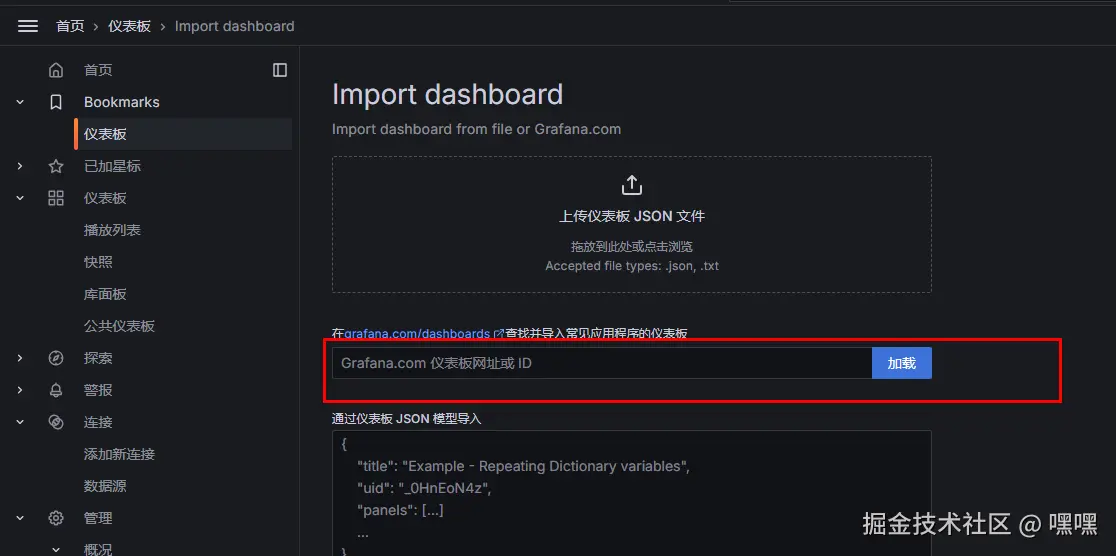Open the hamburger main menu
Viewport: 1116px width, 556px height.
[28, 26]
